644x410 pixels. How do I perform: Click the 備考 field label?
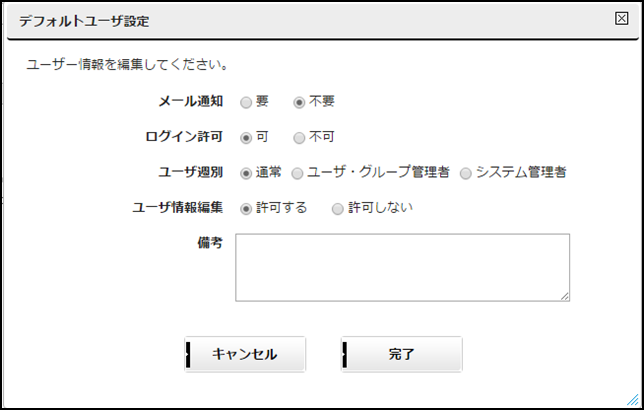click(210, 243)
